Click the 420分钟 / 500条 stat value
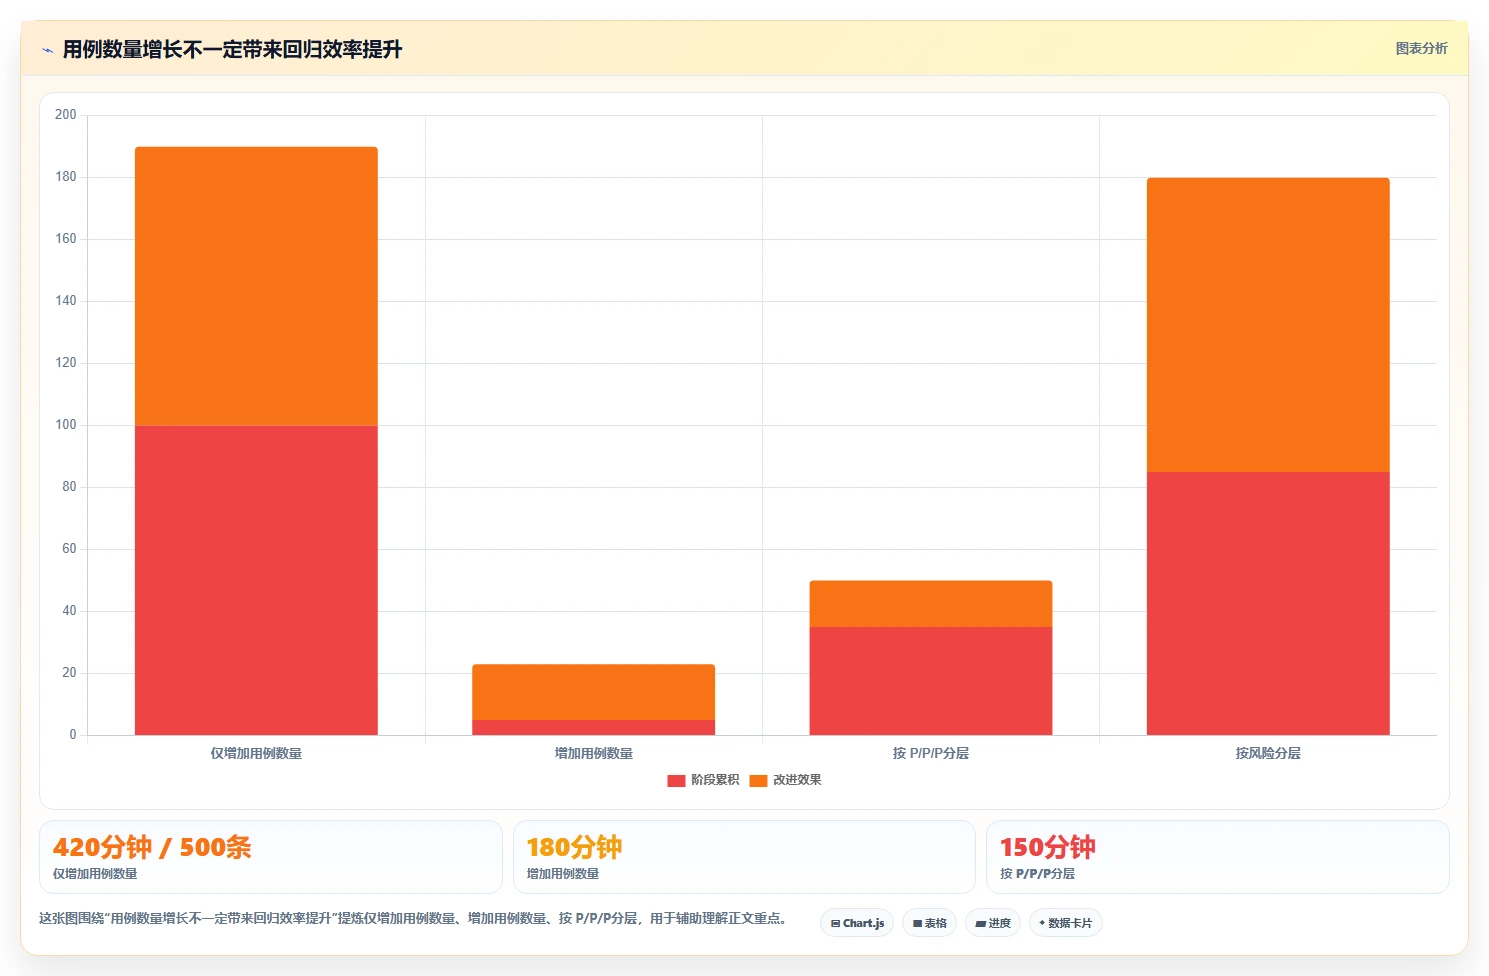This screenshot has width=1489, height=976. point(152,847)
